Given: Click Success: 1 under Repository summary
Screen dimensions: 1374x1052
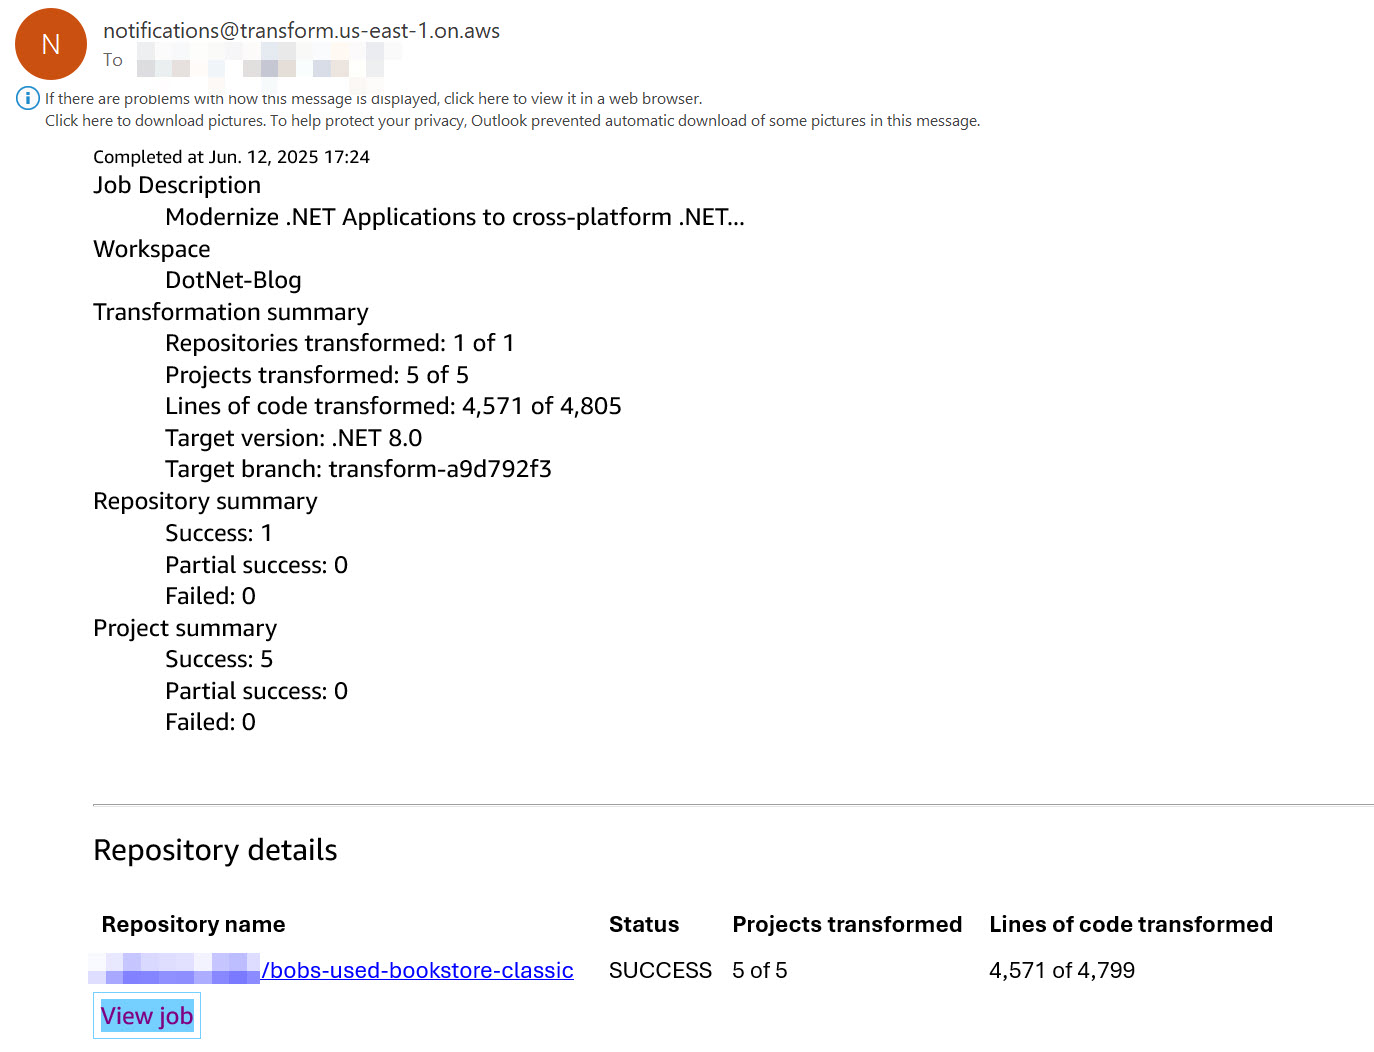Looking at the screenshot, I should [219, 533].
